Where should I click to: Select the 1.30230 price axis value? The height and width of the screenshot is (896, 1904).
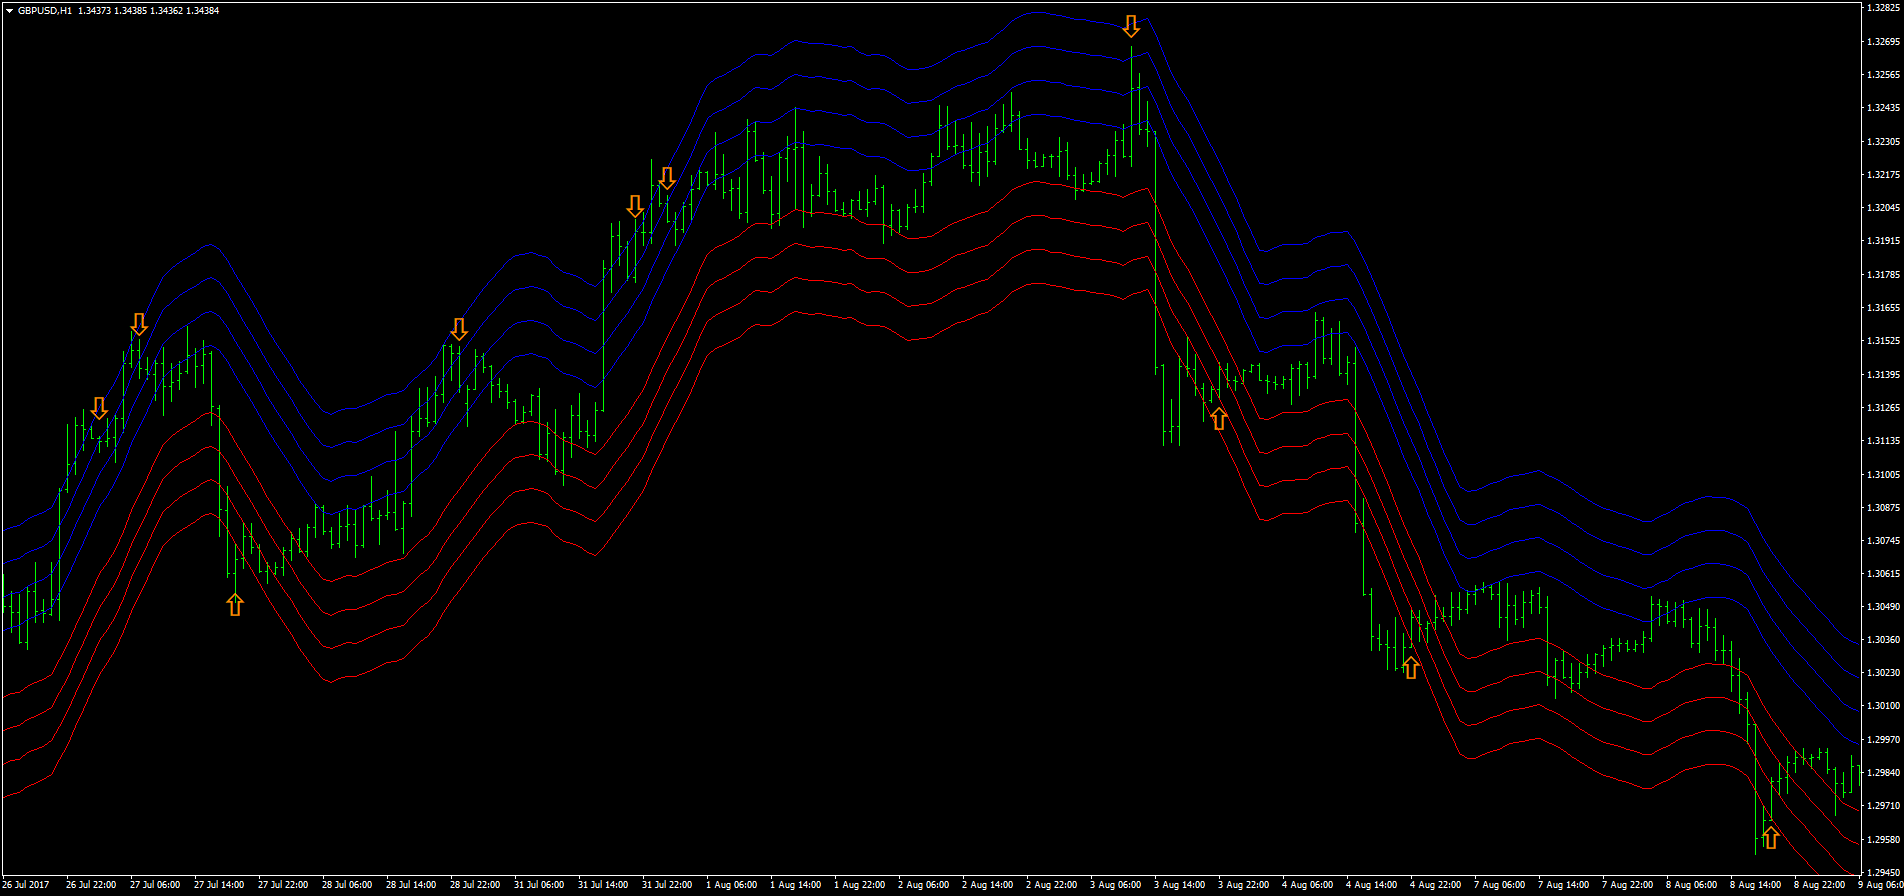click(1883, 672)
